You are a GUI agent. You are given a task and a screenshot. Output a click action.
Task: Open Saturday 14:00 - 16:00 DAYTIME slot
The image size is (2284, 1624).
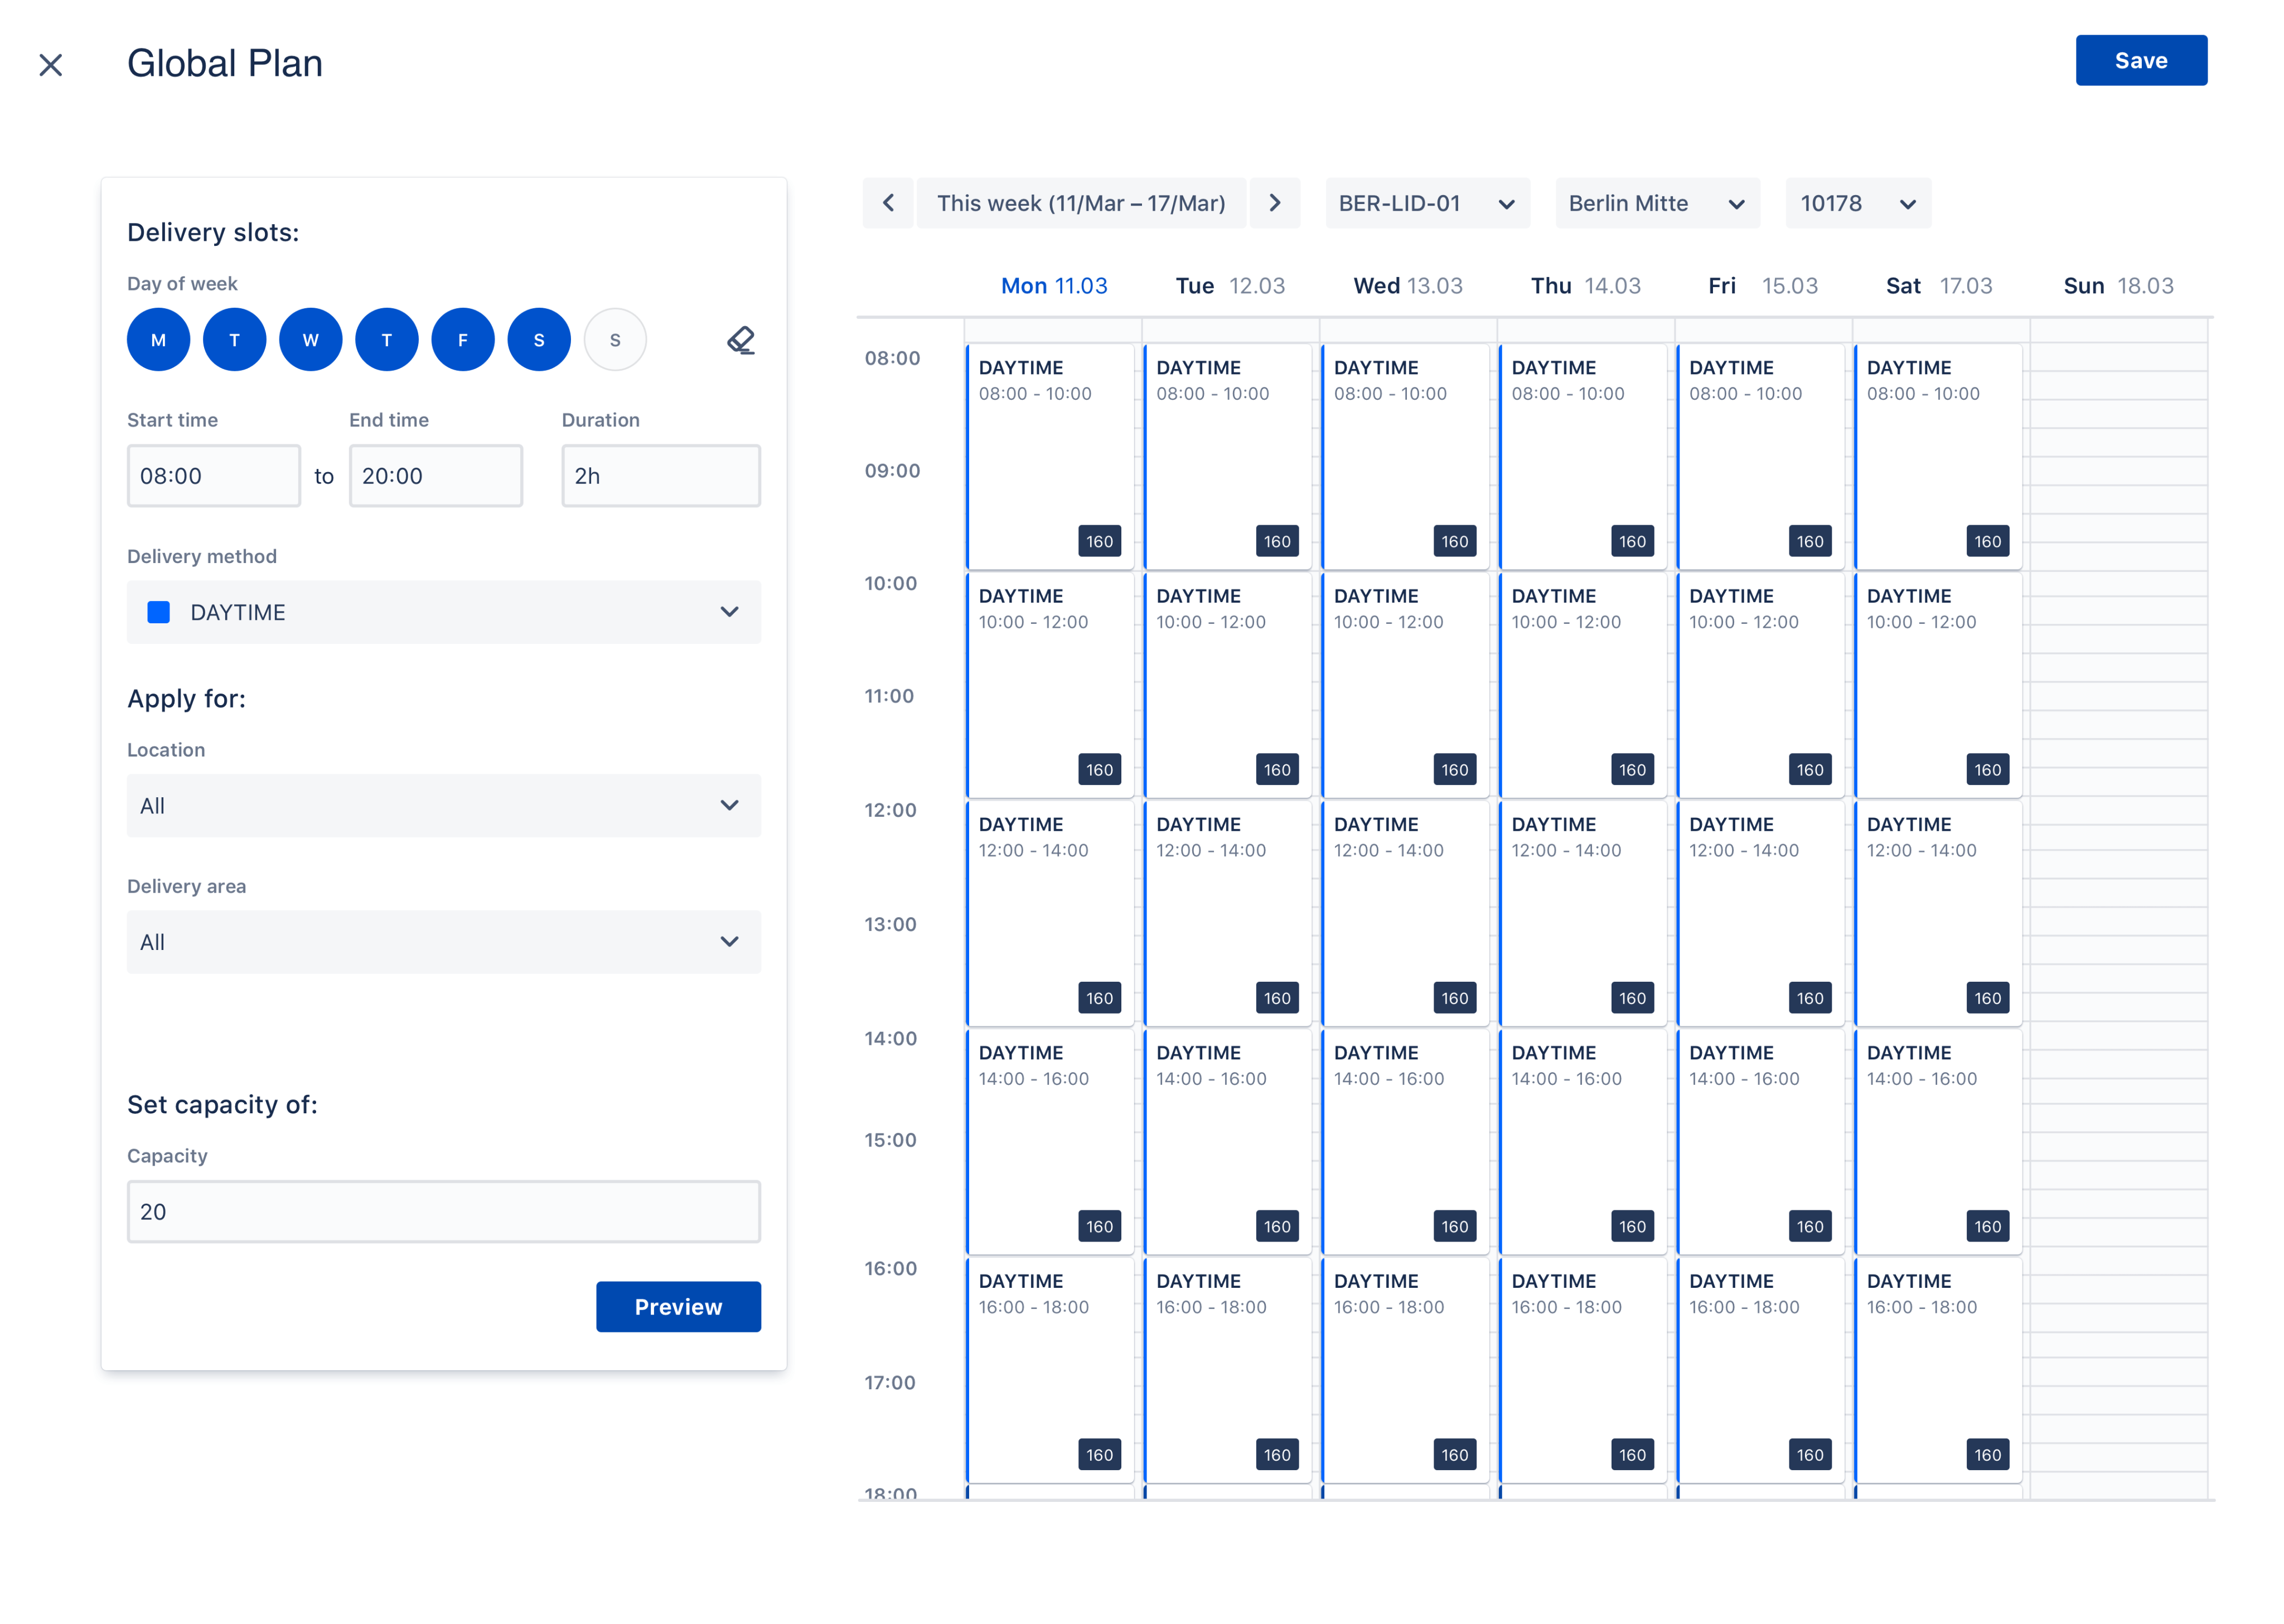click(1938, 1141)
